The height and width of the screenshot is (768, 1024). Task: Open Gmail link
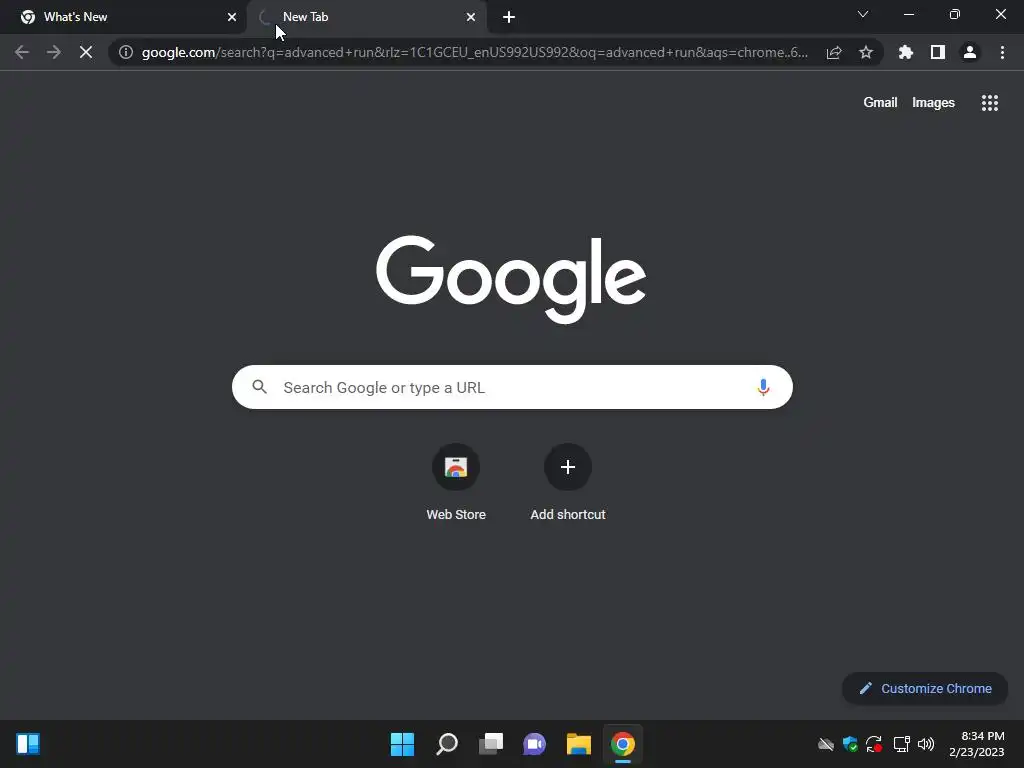point(880,103)
